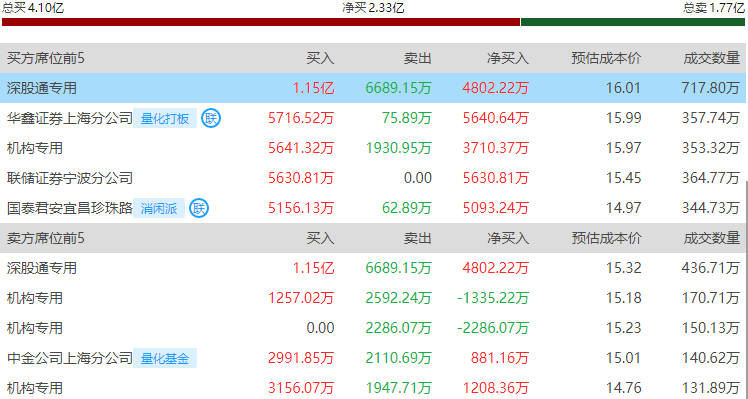Click the 联 icon beside 华鑫证券上海分公司
The width and height of the screenshot is (748, 399).
point(211,118)
